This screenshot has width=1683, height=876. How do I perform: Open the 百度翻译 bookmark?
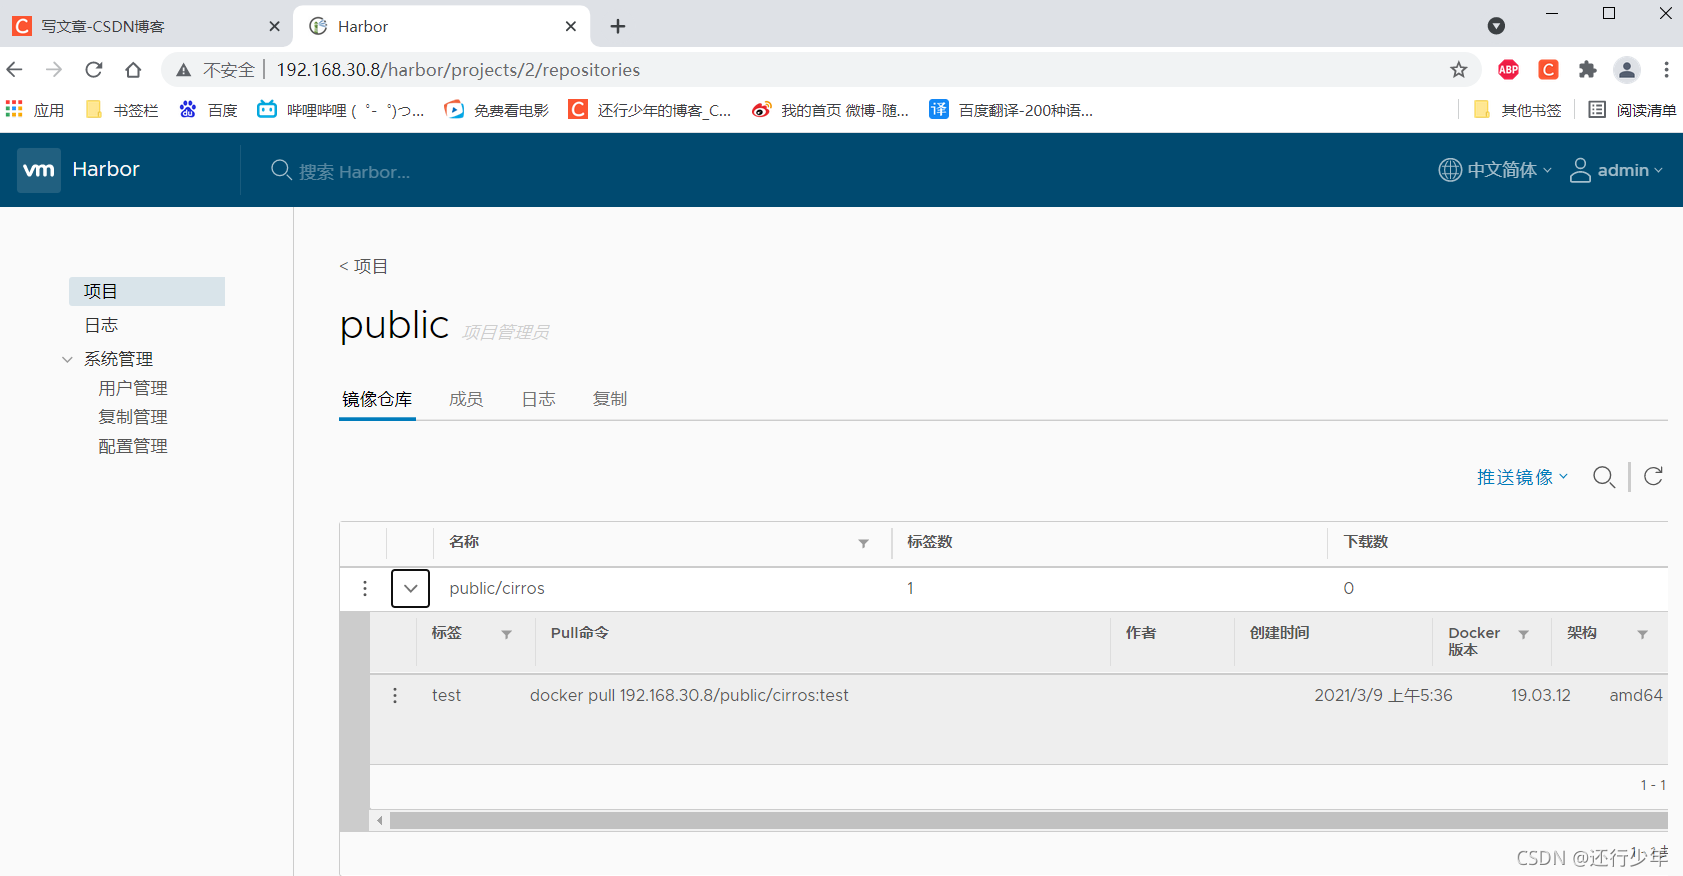coord(1011,110)
